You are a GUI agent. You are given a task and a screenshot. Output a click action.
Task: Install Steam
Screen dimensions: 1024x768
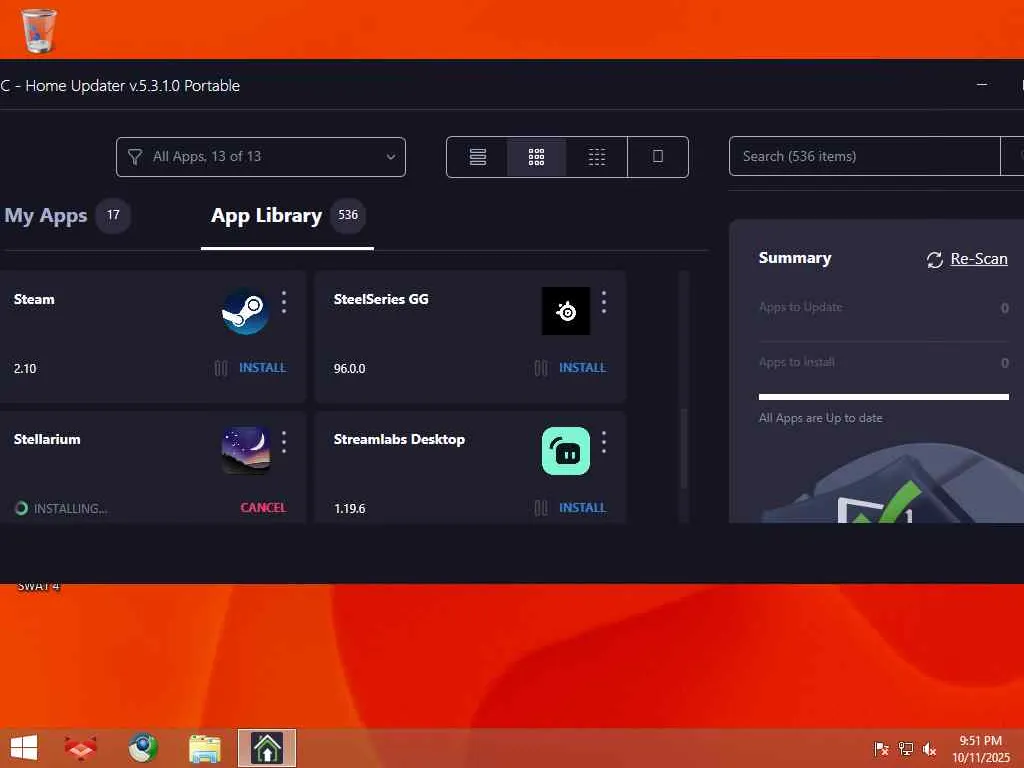pos(263,368)
